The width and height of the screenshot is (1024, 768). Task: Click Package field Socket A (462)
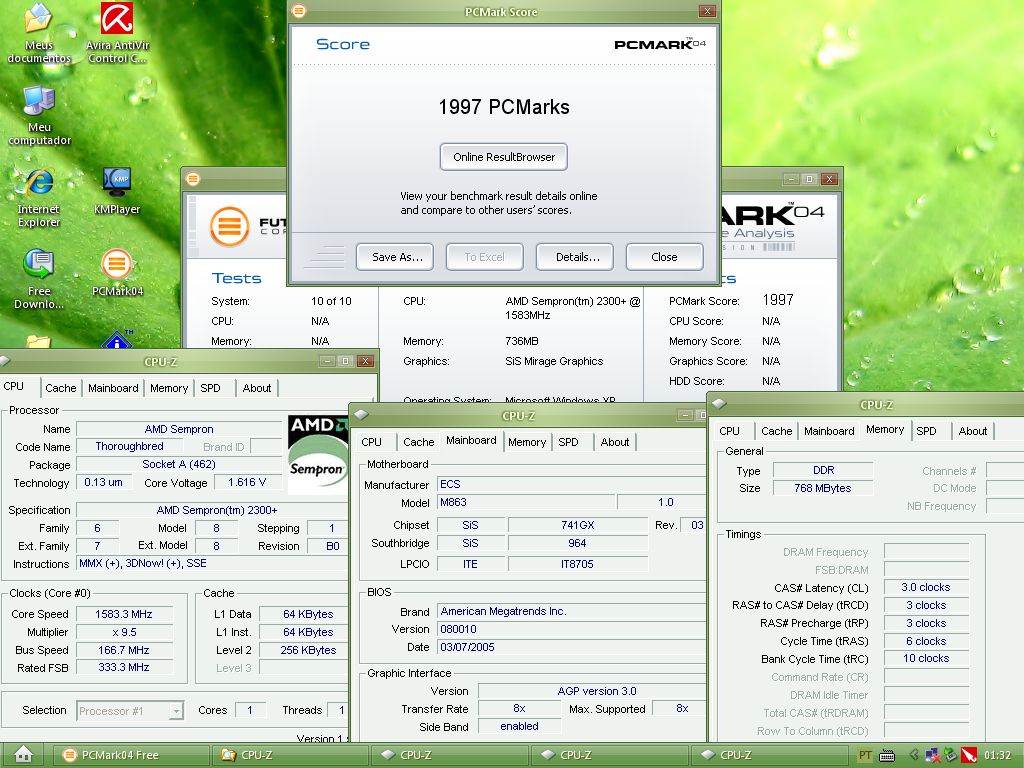[179, 464]
